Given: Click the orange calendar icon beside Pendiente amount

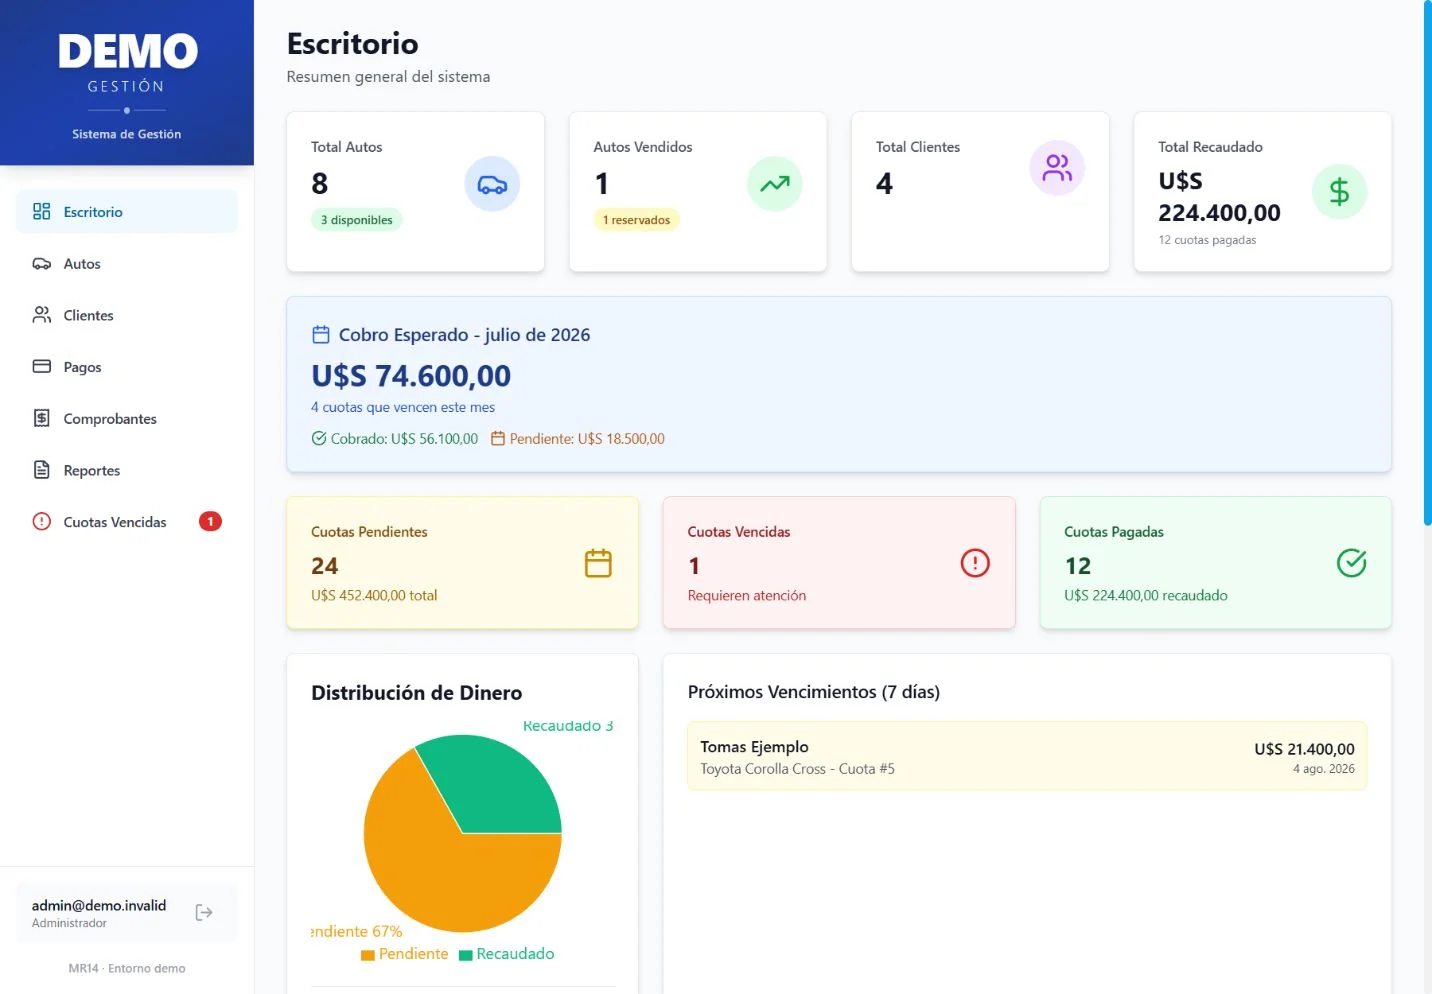Looking at the screenshot, I should click(498, 438).
